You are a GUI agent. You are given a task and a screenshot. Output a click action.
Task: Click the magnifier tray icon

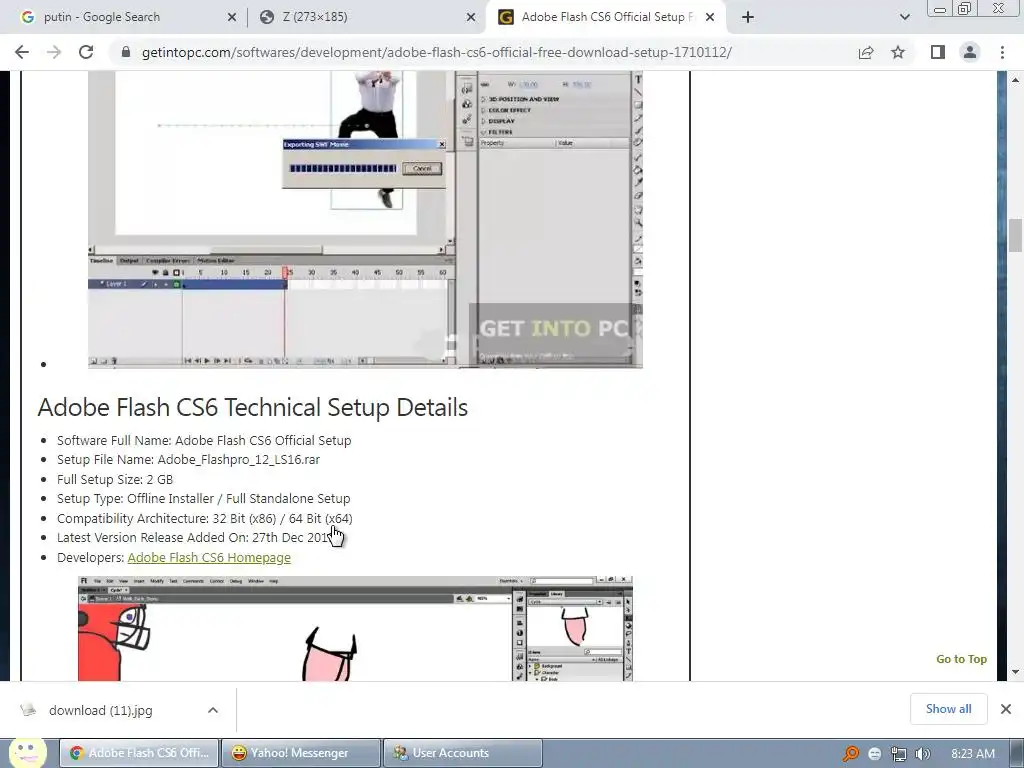pyautogui.click(x=850, y=754)
